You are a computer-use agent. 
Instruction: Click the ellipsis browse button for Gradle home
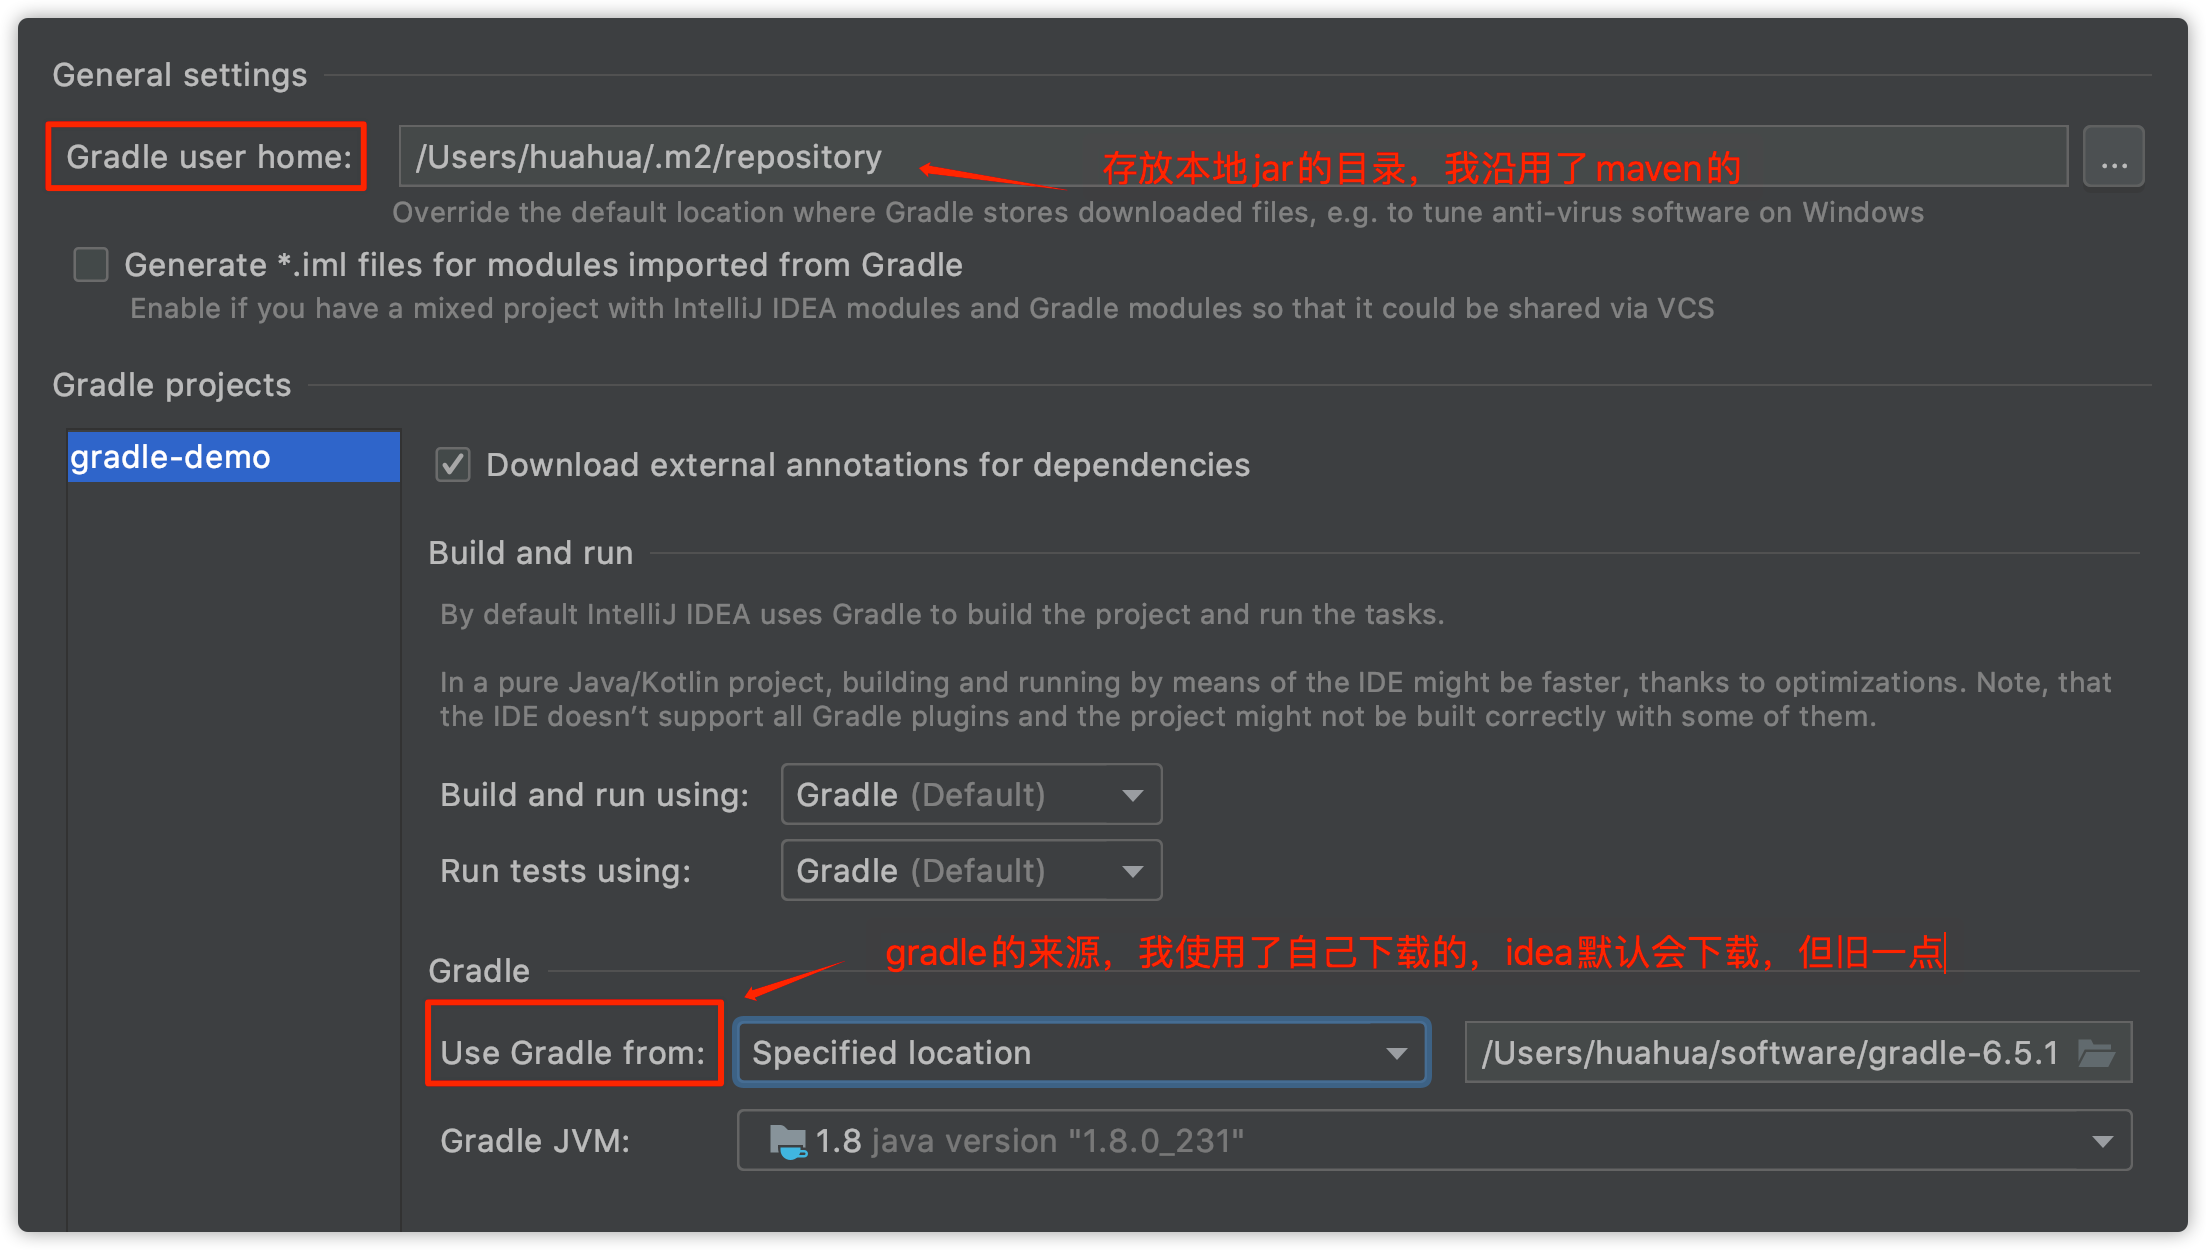click(x=2113, y=157)
